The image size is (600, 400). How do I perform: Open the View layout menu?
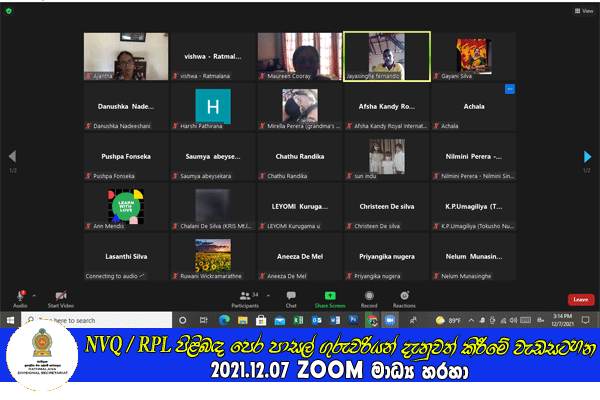pos(584,11)
